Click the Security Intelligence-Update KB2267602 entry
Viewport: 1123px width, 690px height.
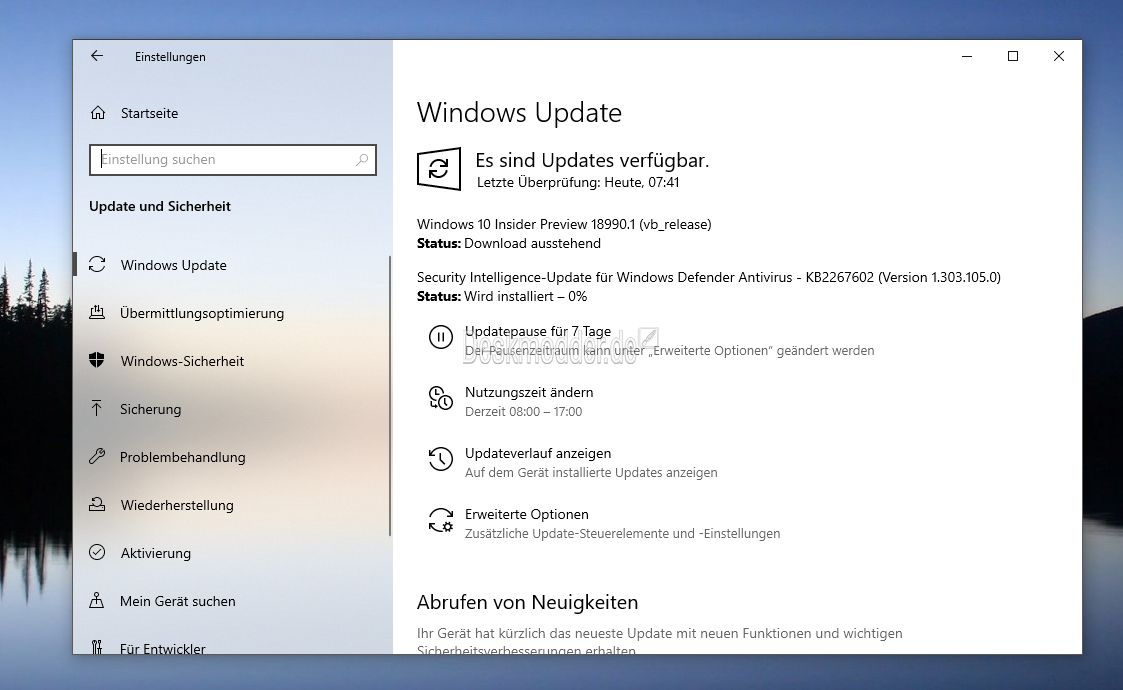(x=708, y=277)
